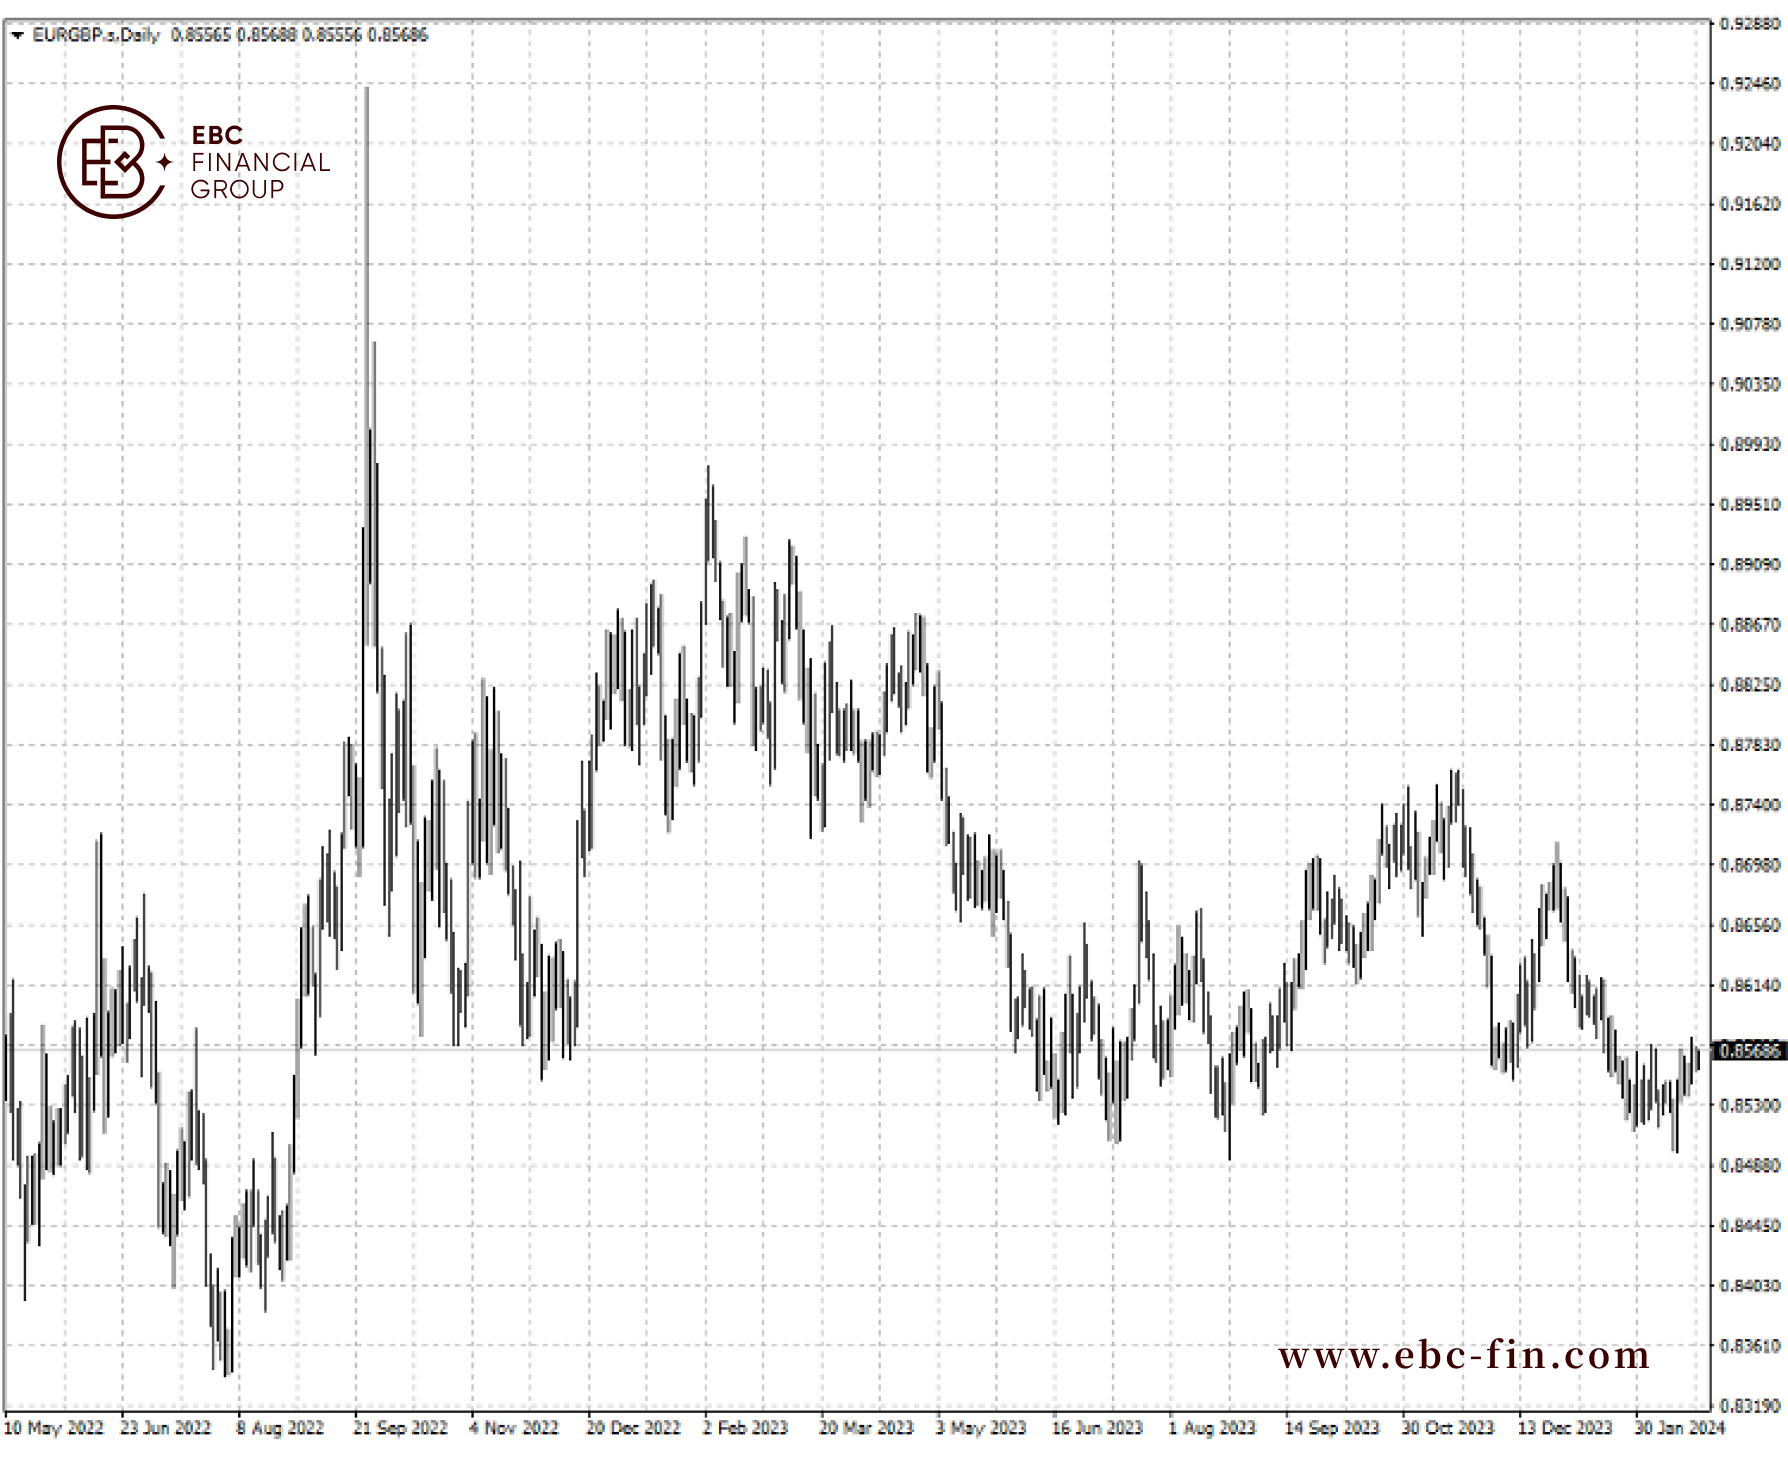This screenshot has width=1788, height=1464.
Task: Click the 0.90350 price scale label
Action: pyautogui.click(x=1750, y=384)
